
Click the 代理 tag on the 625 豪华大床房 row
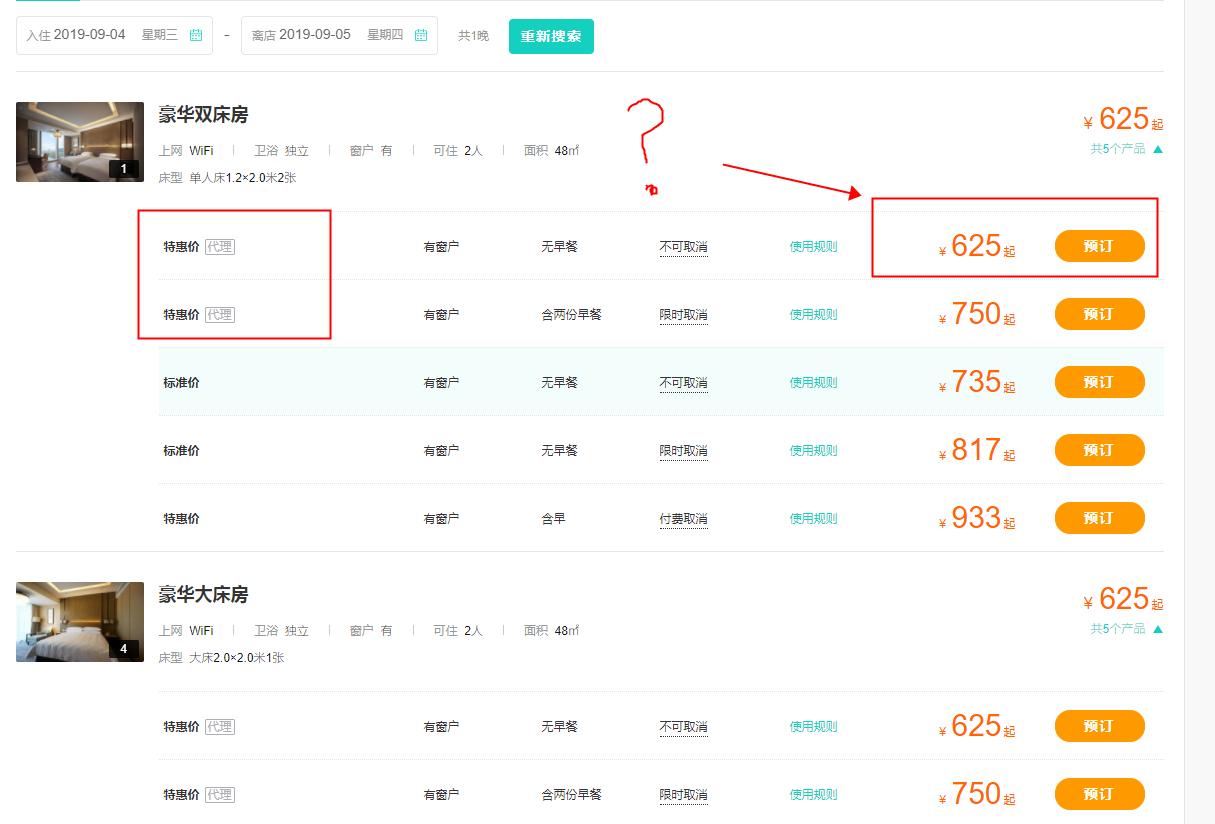[219, 727]
